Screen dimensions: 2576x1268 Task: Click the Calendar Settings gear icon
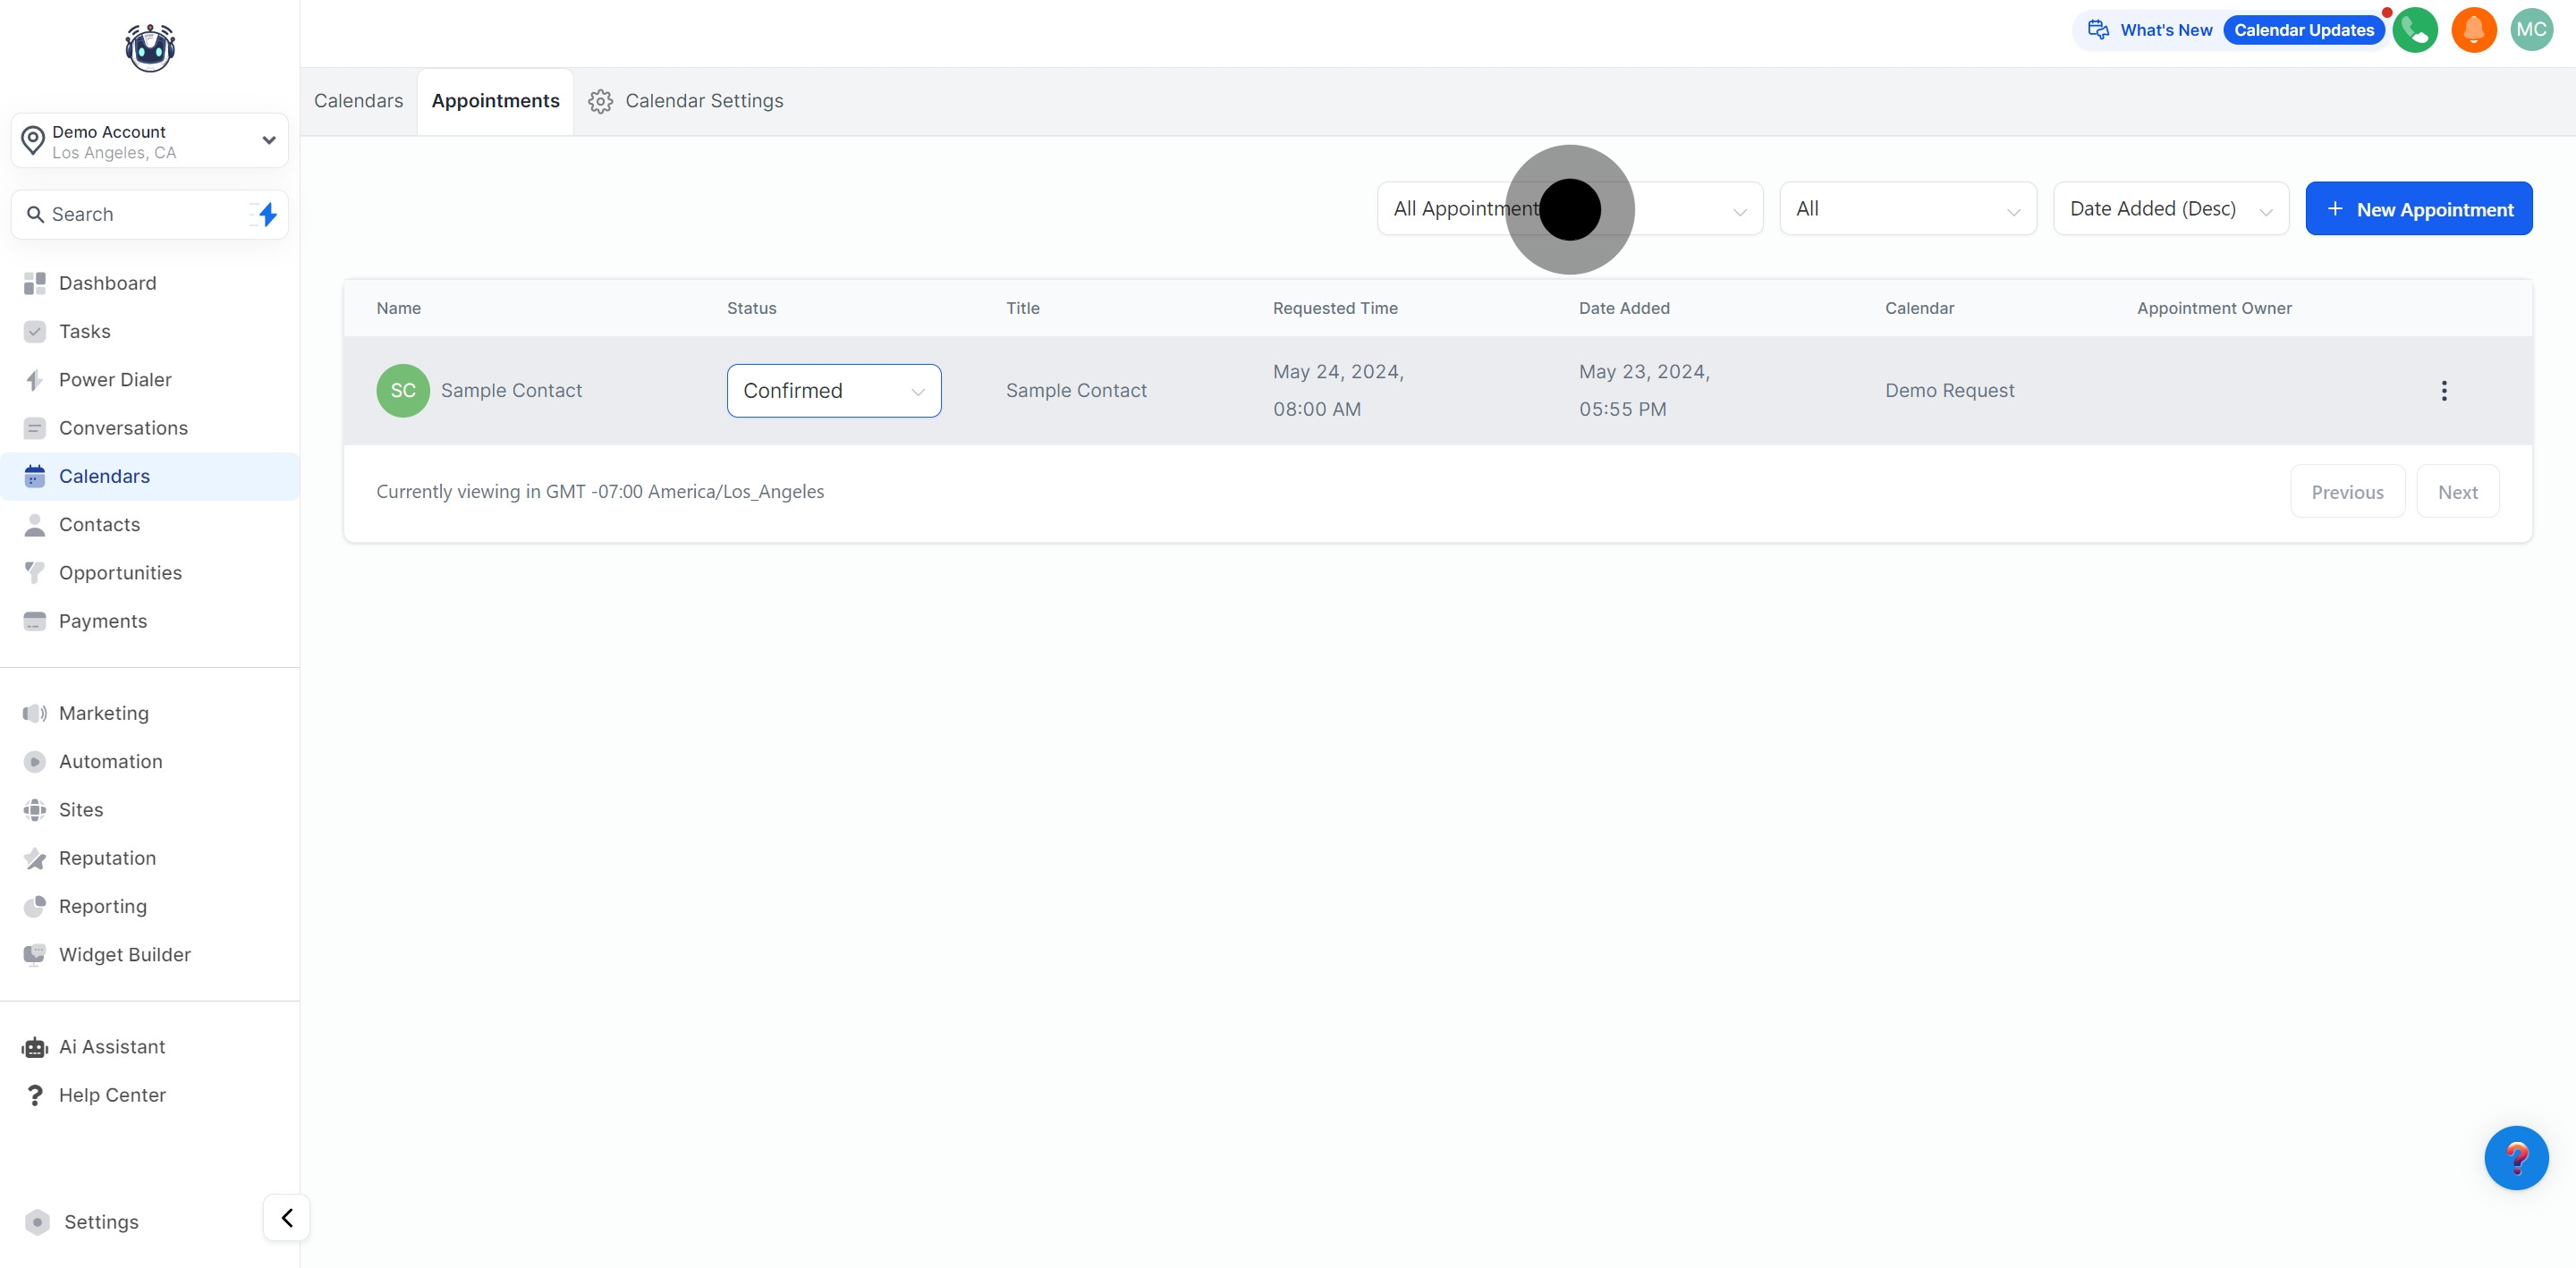(x=600, y=101)
